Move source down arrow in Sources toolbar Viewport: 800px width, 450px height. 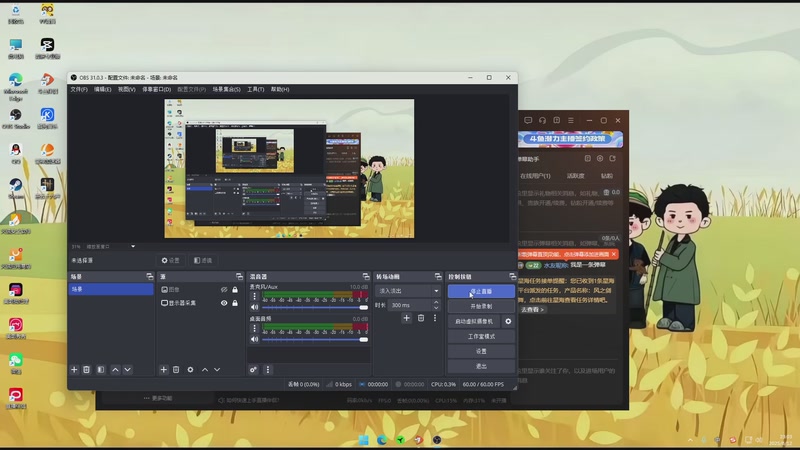tap(217, 369)
